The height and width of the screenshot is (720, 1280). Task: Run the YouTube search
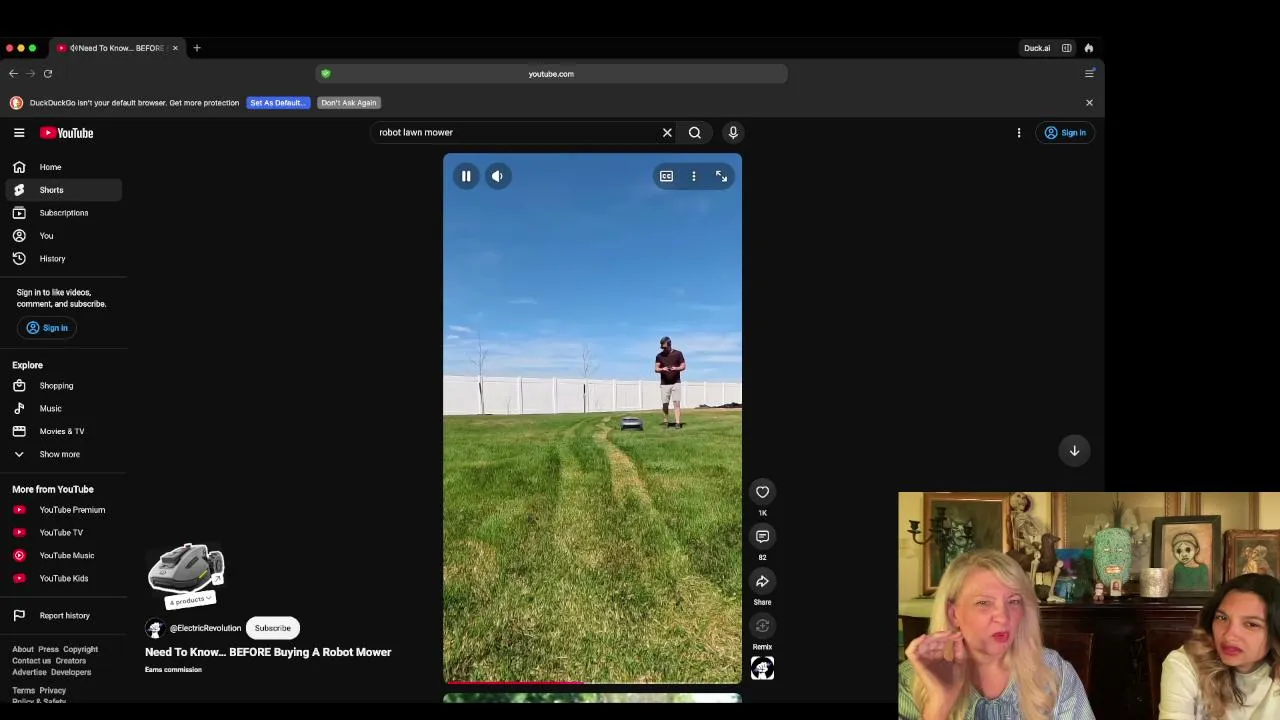tap(695, 132)
